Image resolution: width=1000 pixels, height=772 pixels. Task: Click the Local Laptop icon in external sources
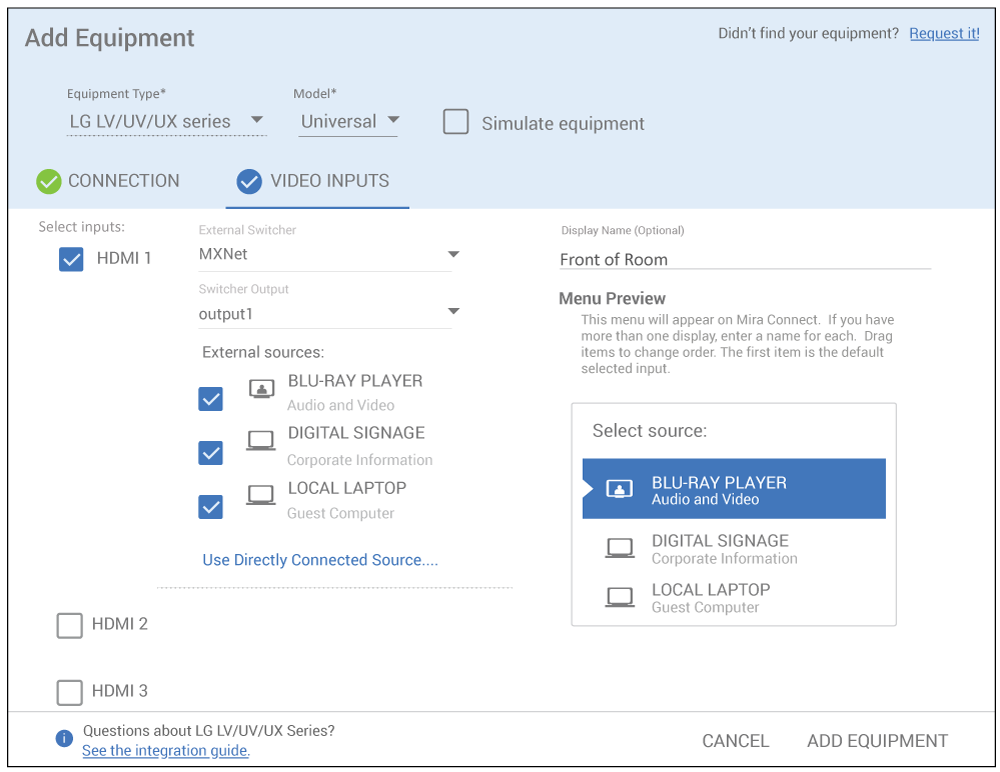click(x=261, y=495)
